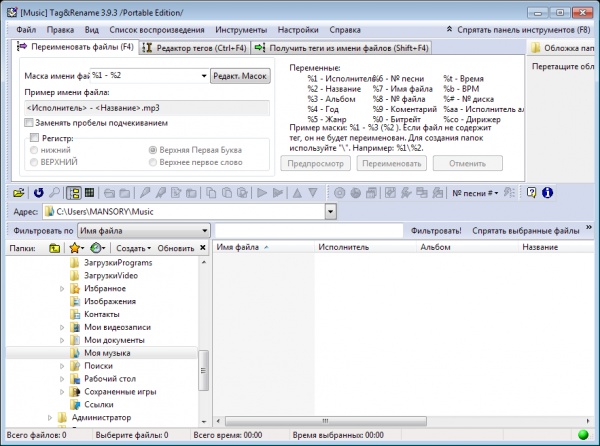Open the favorites star icon in Папки bar
The width and height of the screenshot is (600, 446).
(75, 247)
